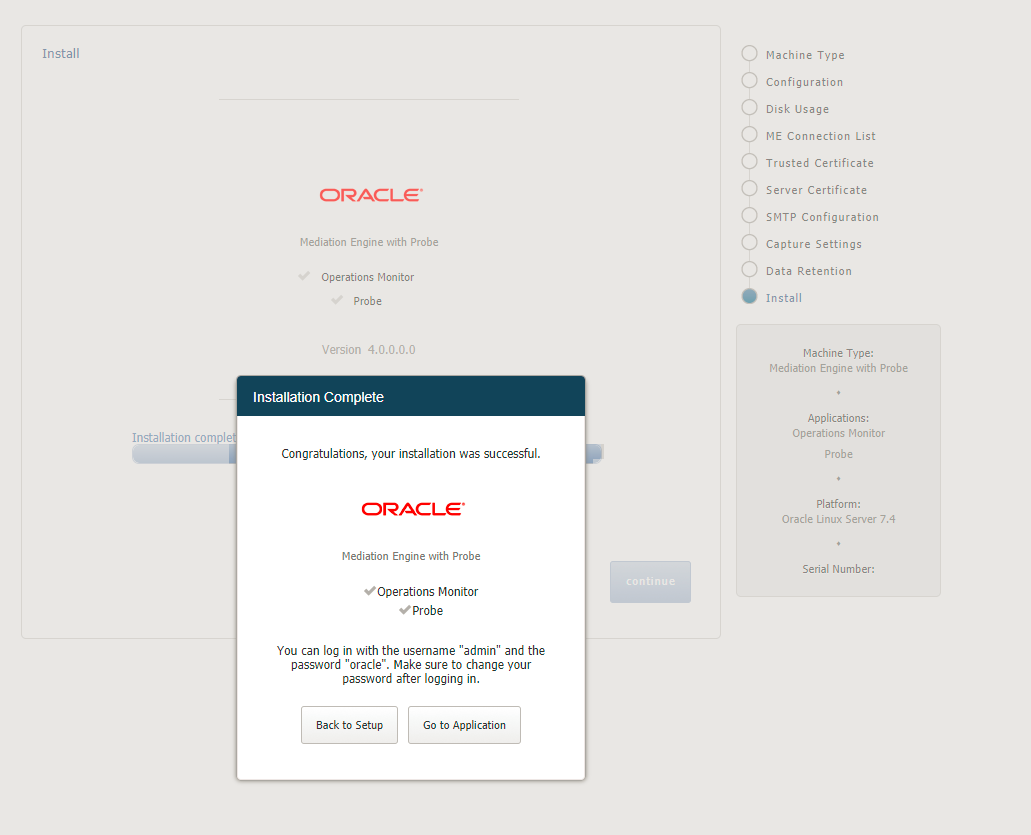
Task: Open the Install step label
Action: point(784,298)
